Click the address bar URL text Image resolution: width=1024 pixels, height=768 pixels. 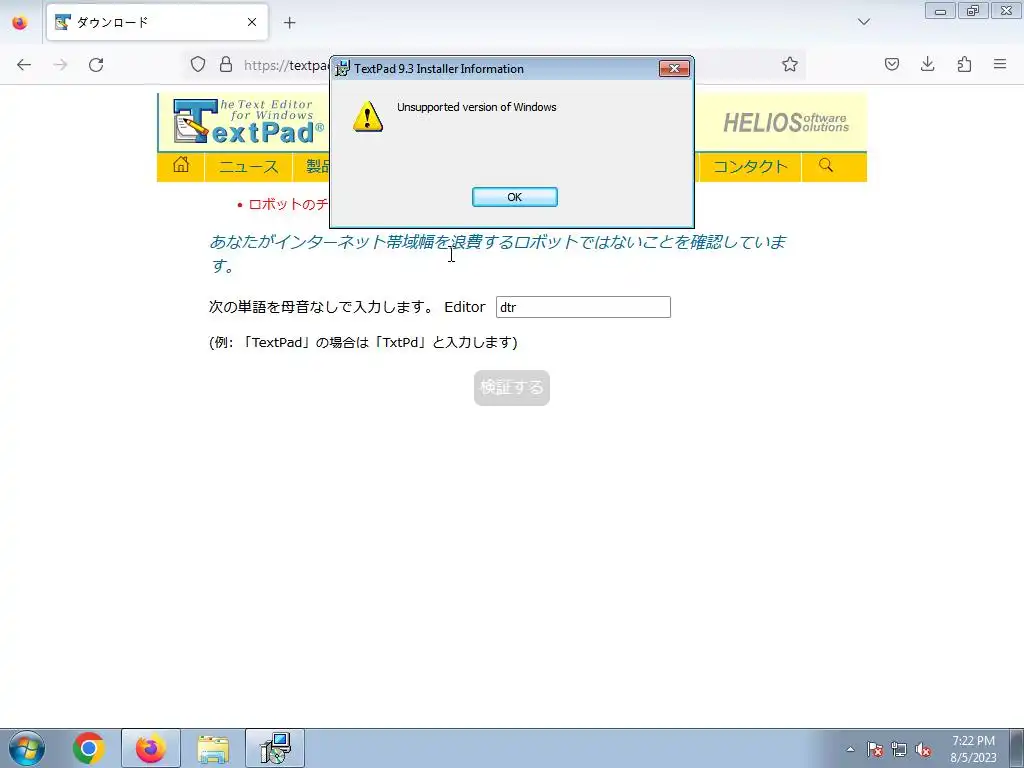[286, 65]
